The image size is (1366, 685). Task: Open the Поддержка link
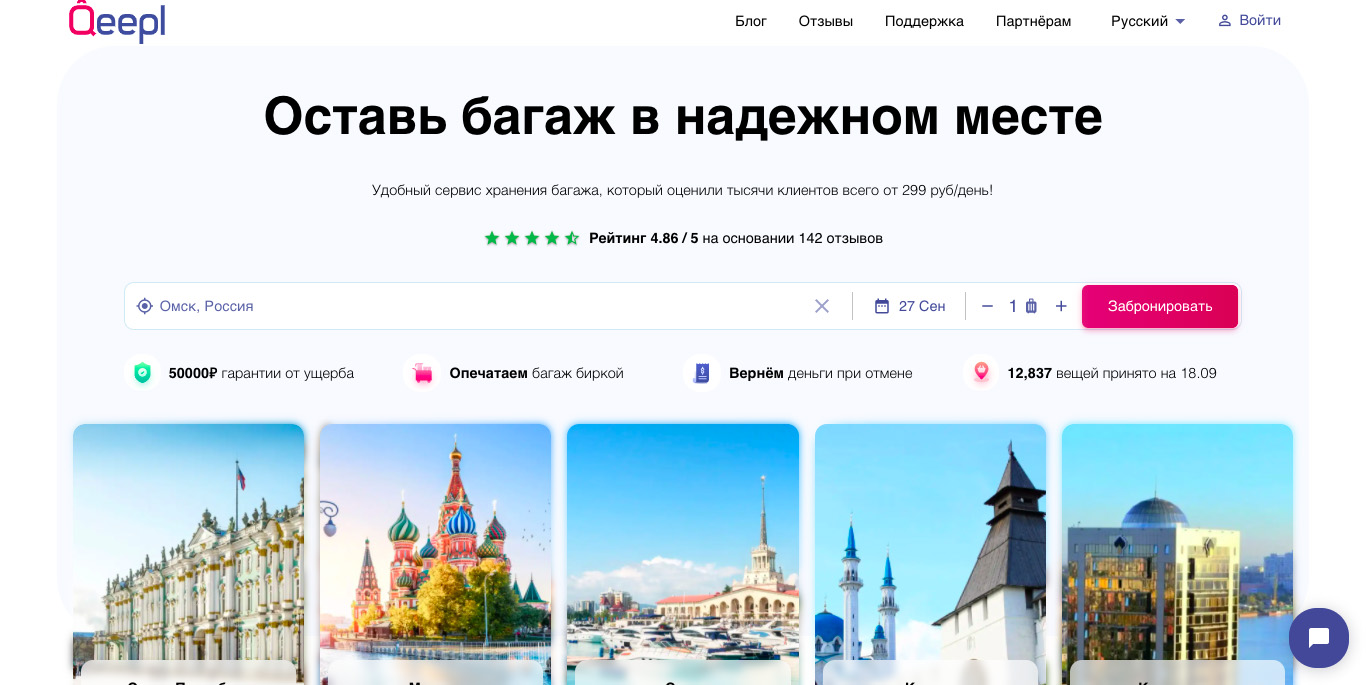point(924,21)
